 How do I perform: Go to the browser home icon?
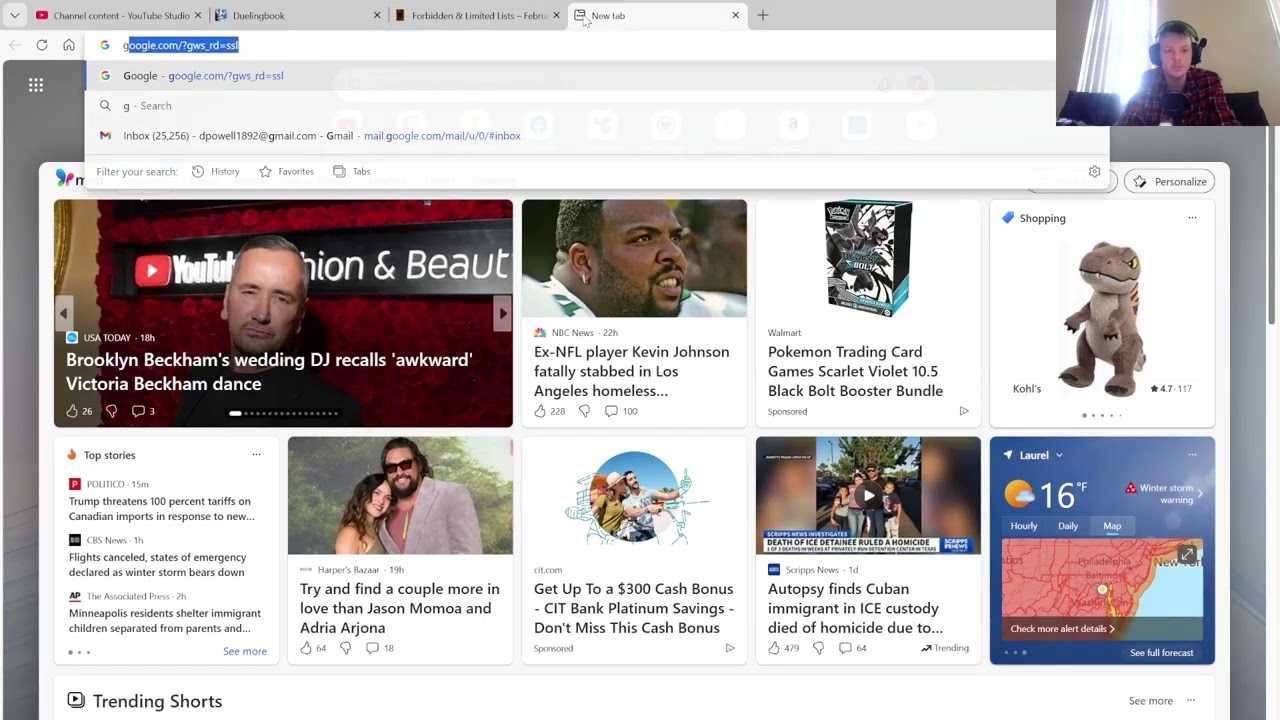69,45
